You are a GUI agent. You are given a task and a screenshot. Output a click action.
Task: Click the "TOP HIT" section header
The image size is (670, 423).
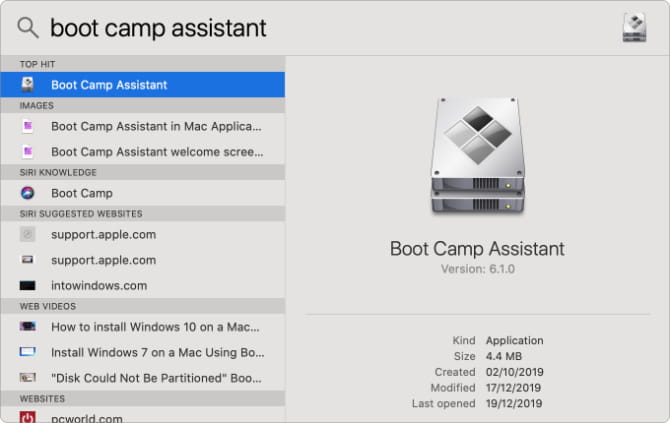tap(37, 65)
